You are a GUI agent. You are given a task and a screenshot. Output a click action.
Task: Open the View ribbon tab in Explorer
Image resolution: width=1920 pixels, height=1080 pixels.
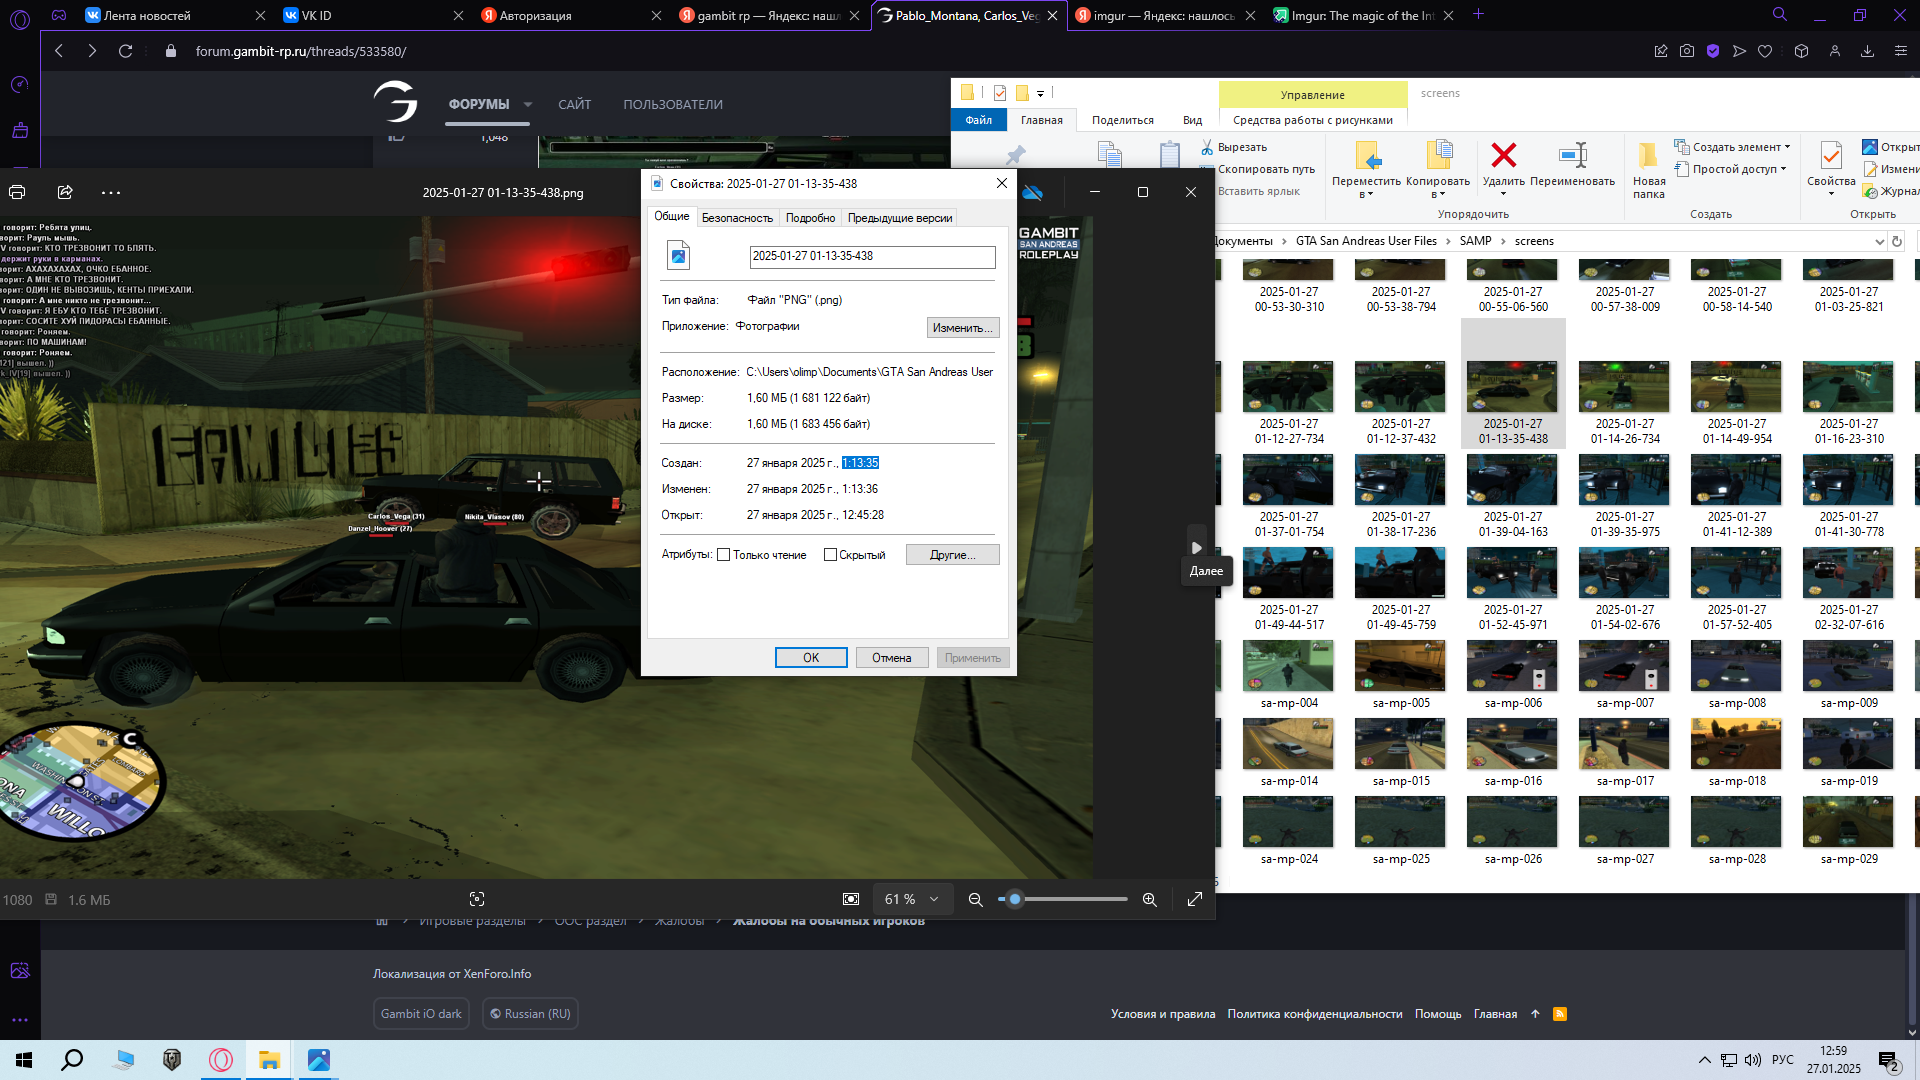[x=1192, y=120]
